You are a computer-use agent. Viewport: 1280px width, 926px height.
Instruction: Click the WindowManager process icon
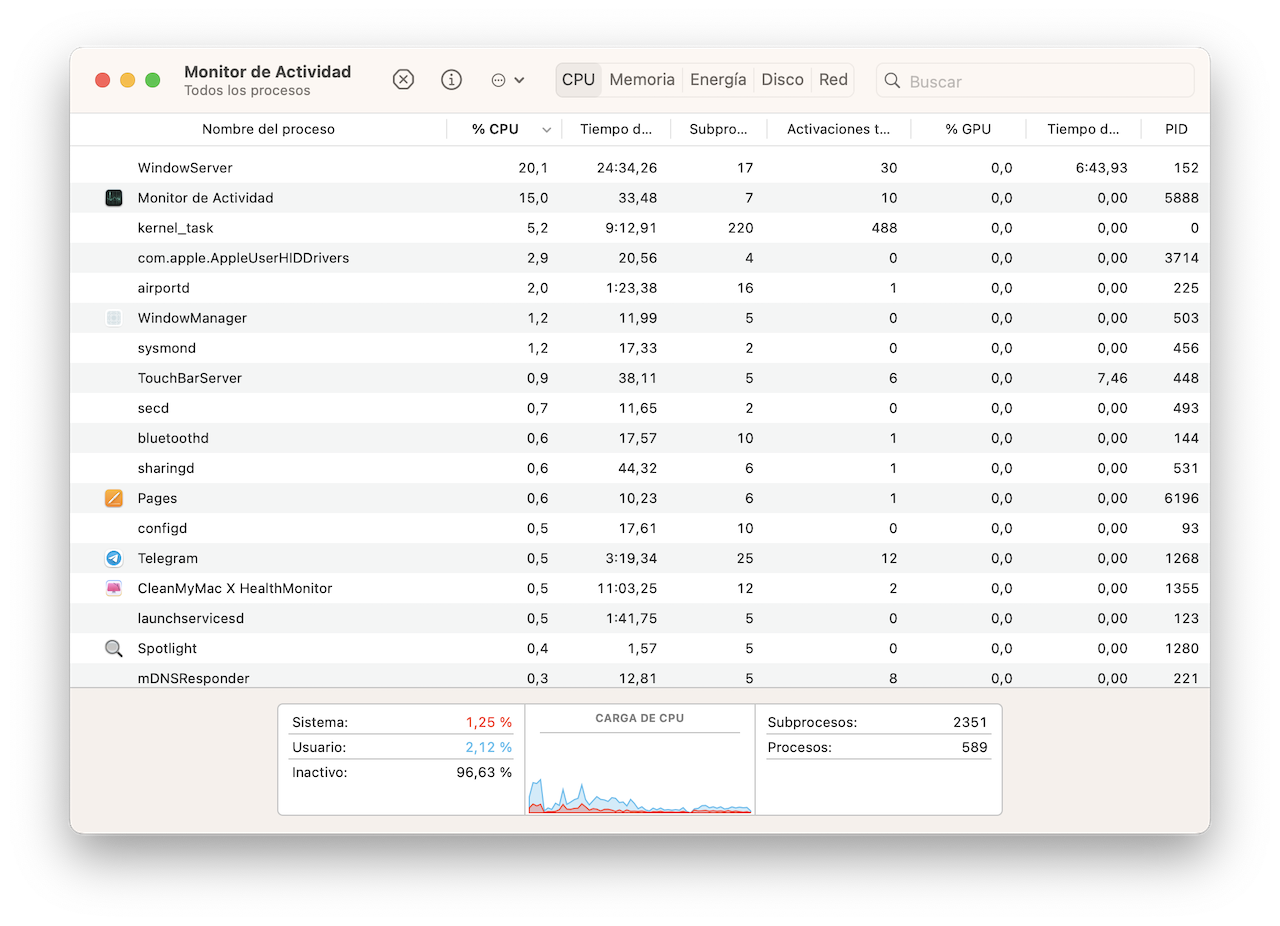pyautogui.click(x=114, y=318)
